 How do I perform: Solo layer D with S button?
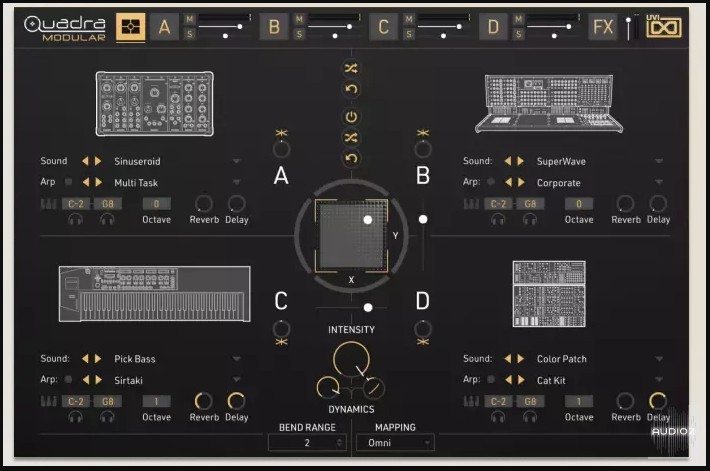pyautogui.click(x=518, y=34)
